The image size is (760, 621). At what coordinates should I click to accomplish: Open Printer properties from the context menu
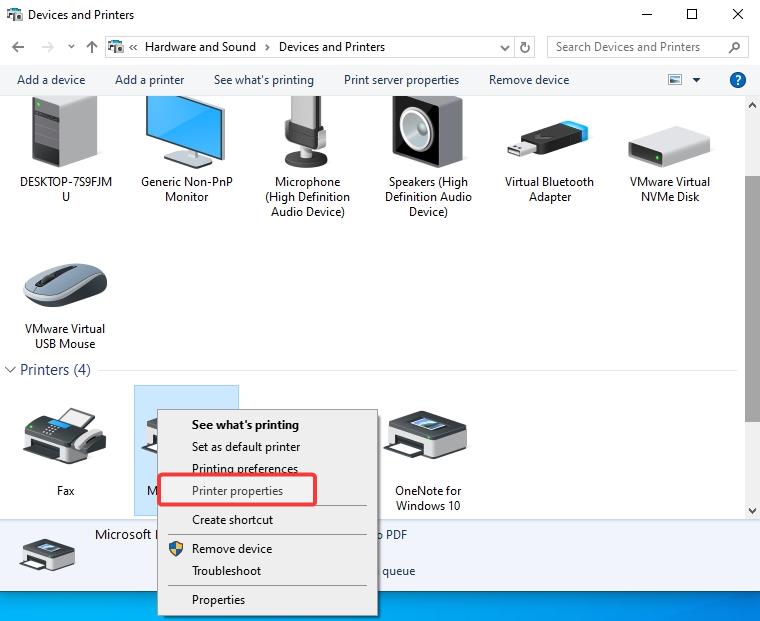[x=237, y=491]
